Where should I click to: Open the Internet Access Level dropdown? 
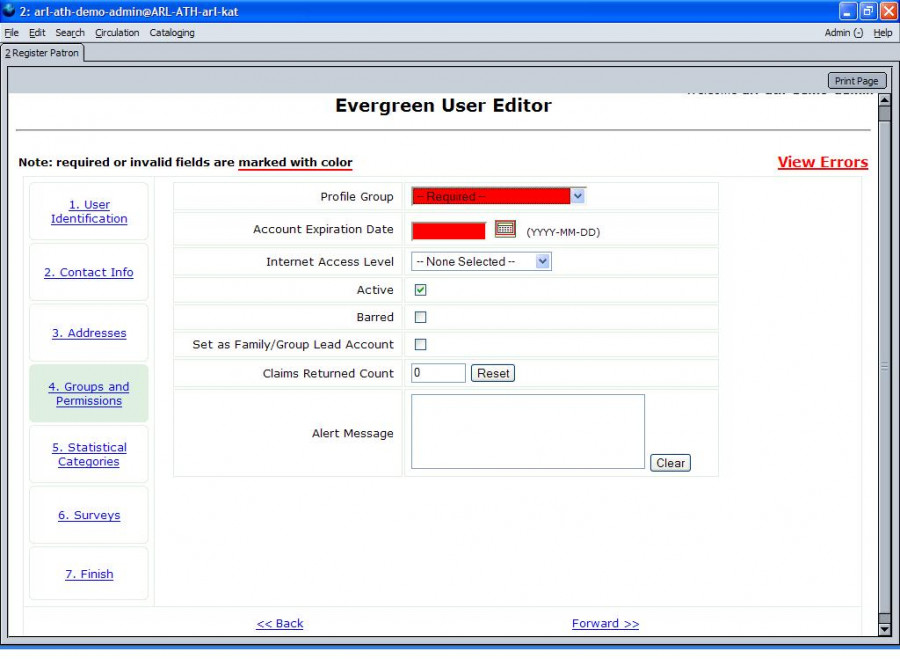pos(481,262)
